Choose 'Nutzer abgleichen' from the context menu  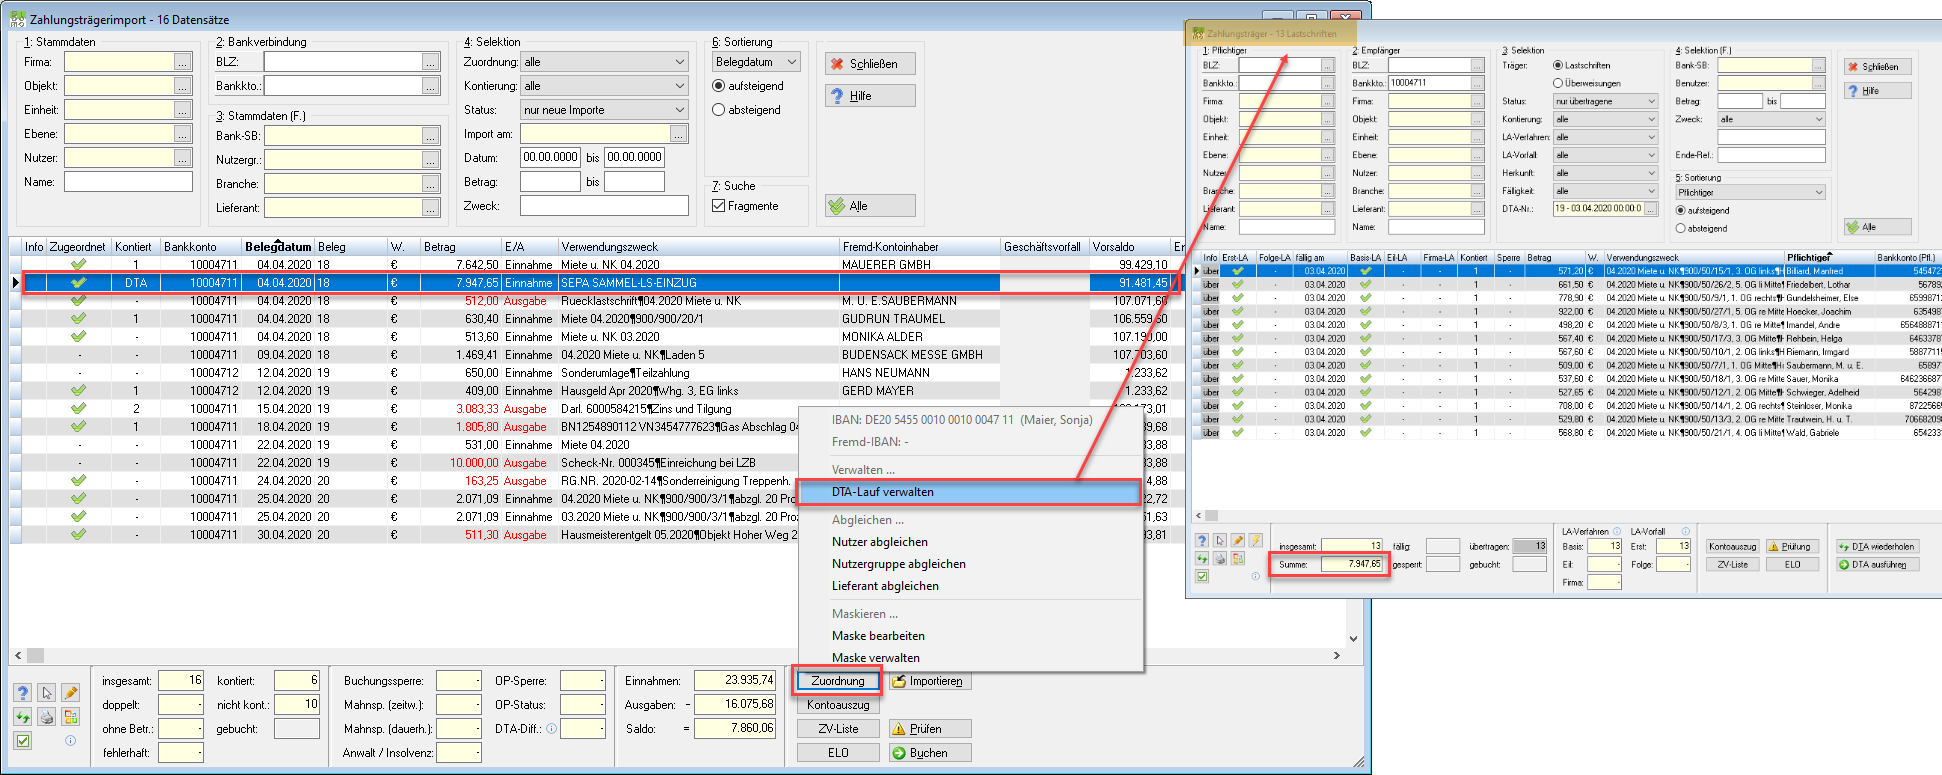click(970, 542)
